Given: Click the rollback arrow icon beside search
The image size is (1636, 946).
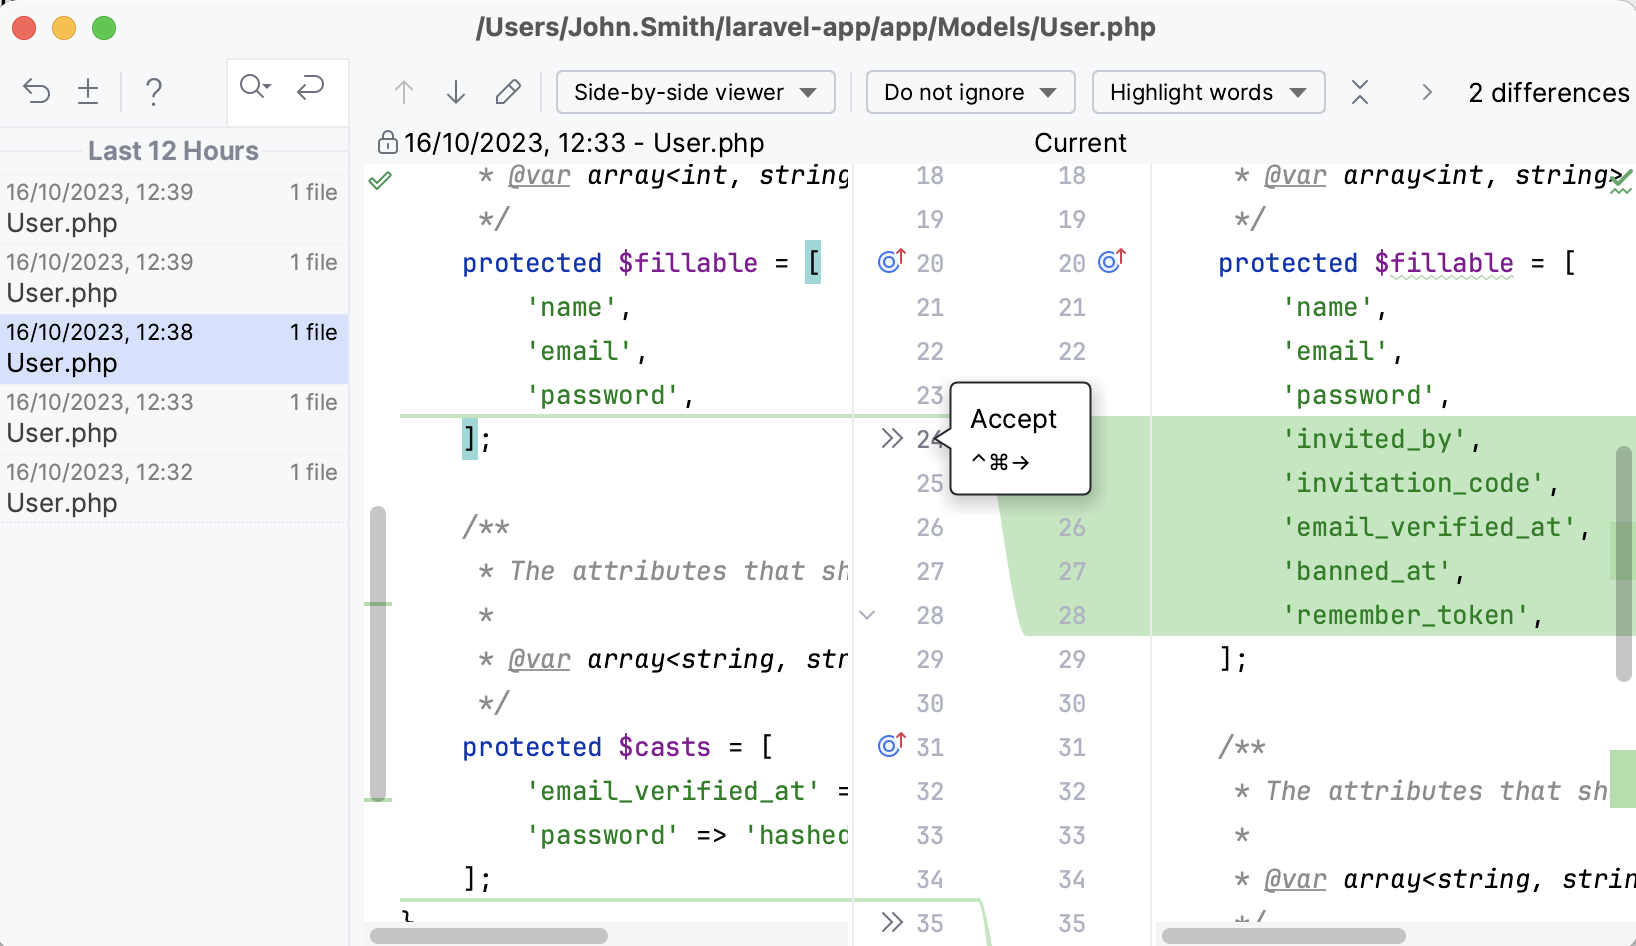Looking at the screenshot, I should [x=311, y=88].
